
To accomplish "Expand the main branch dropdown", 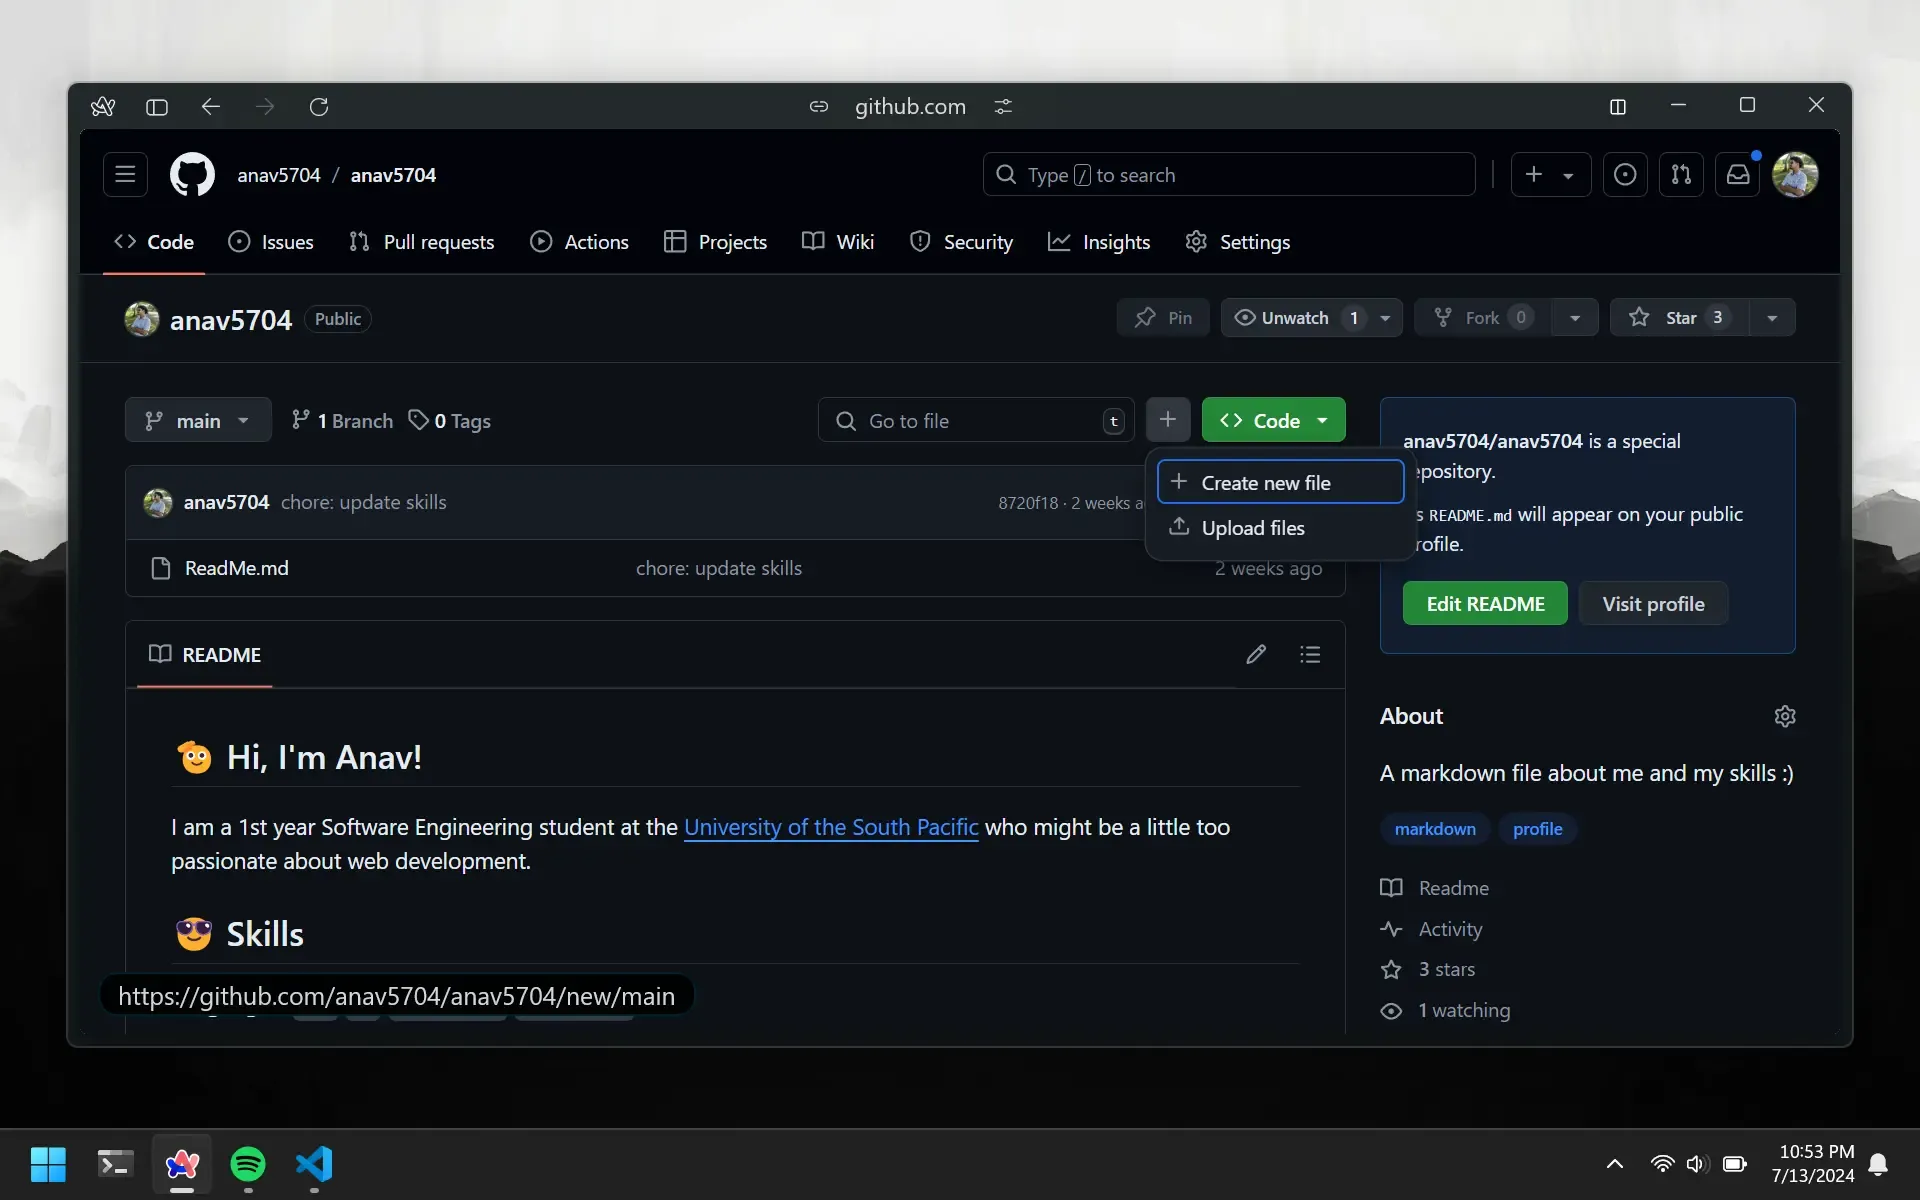I will [198, 420].
